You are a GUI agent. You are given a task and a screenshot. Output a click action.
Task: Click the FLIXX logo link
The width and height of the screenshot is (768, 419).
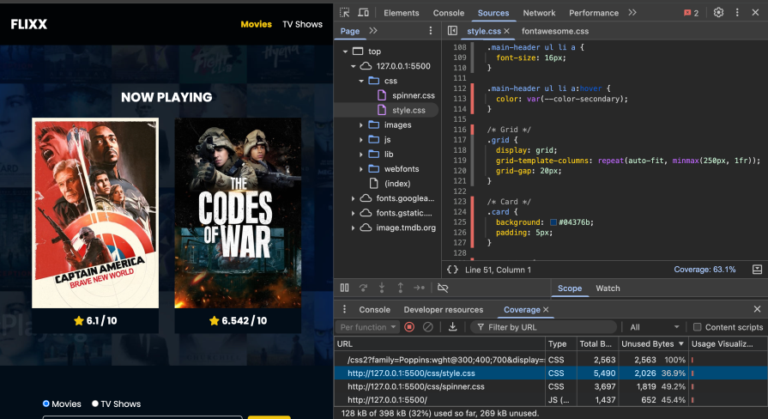point(29,24)
